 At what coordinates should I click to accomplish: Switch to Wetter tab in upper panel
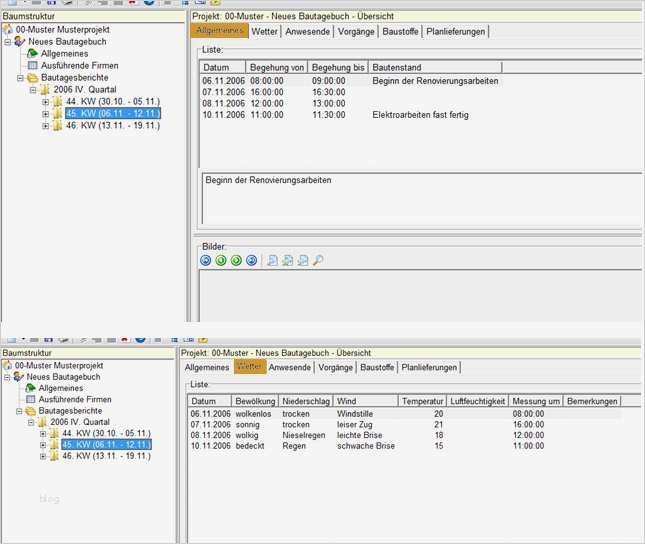click(264, 31)
